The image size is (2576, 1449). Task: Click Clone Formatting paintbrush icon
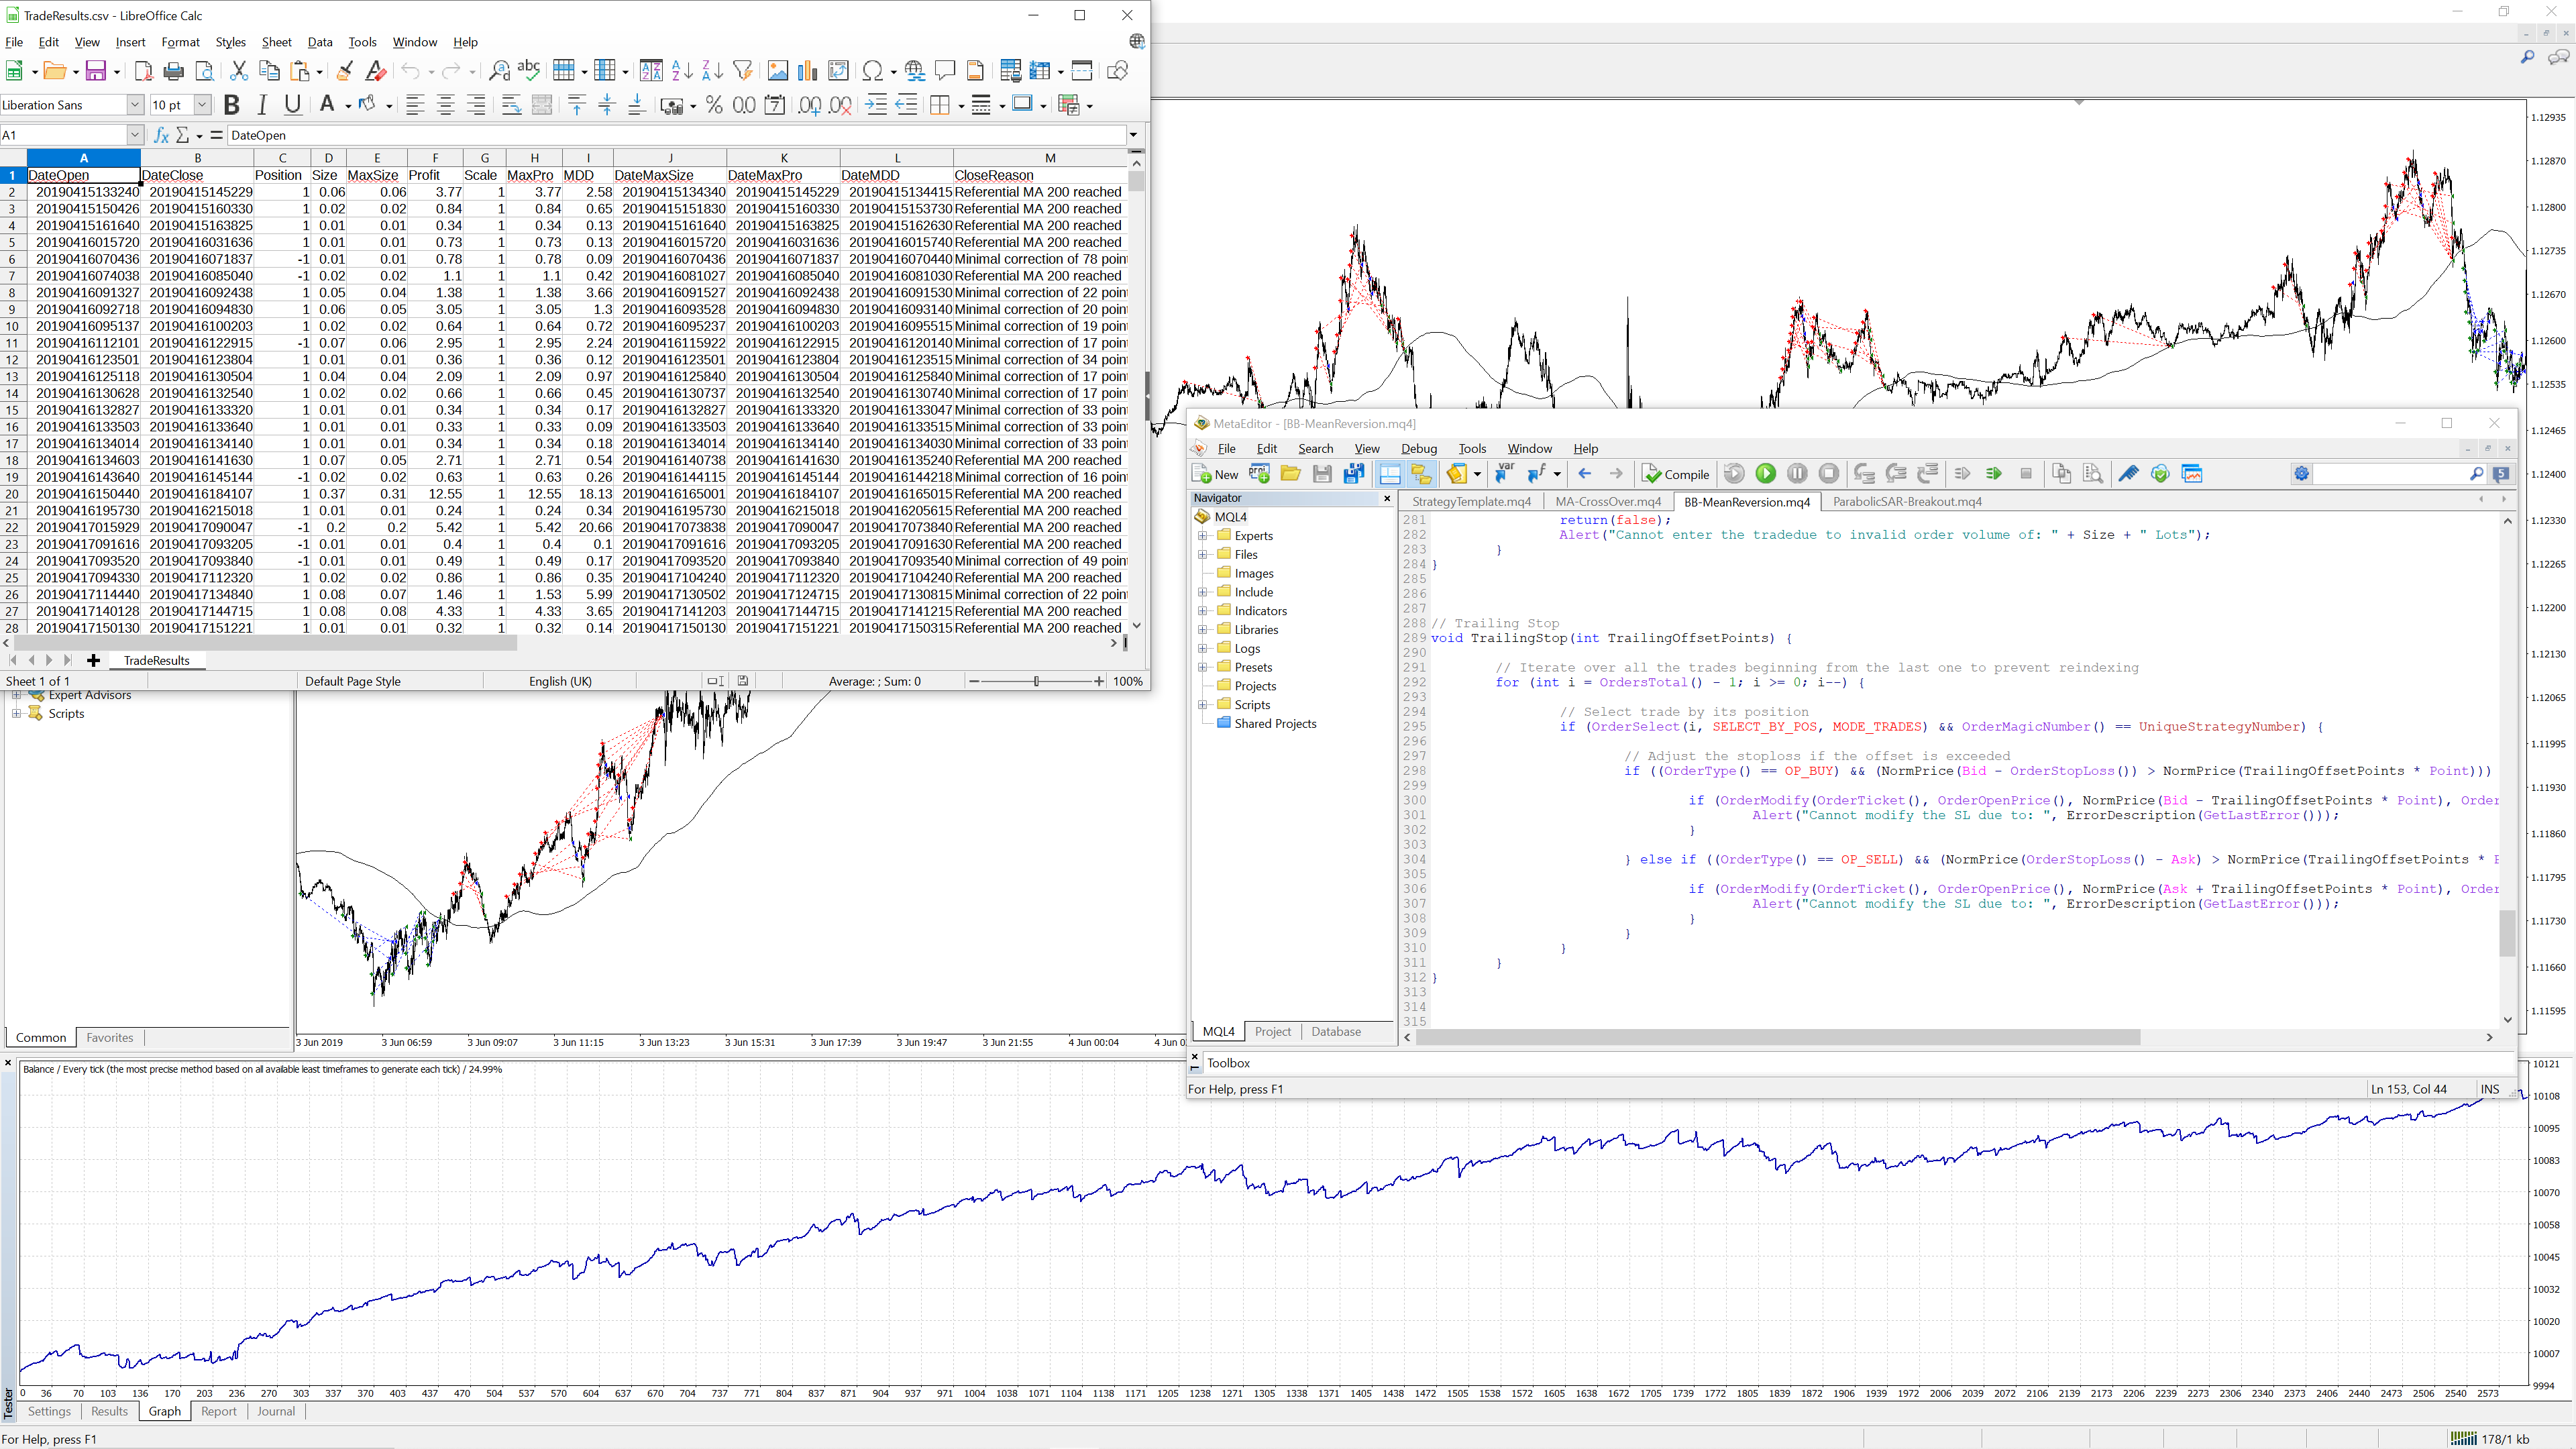(344, 71)
